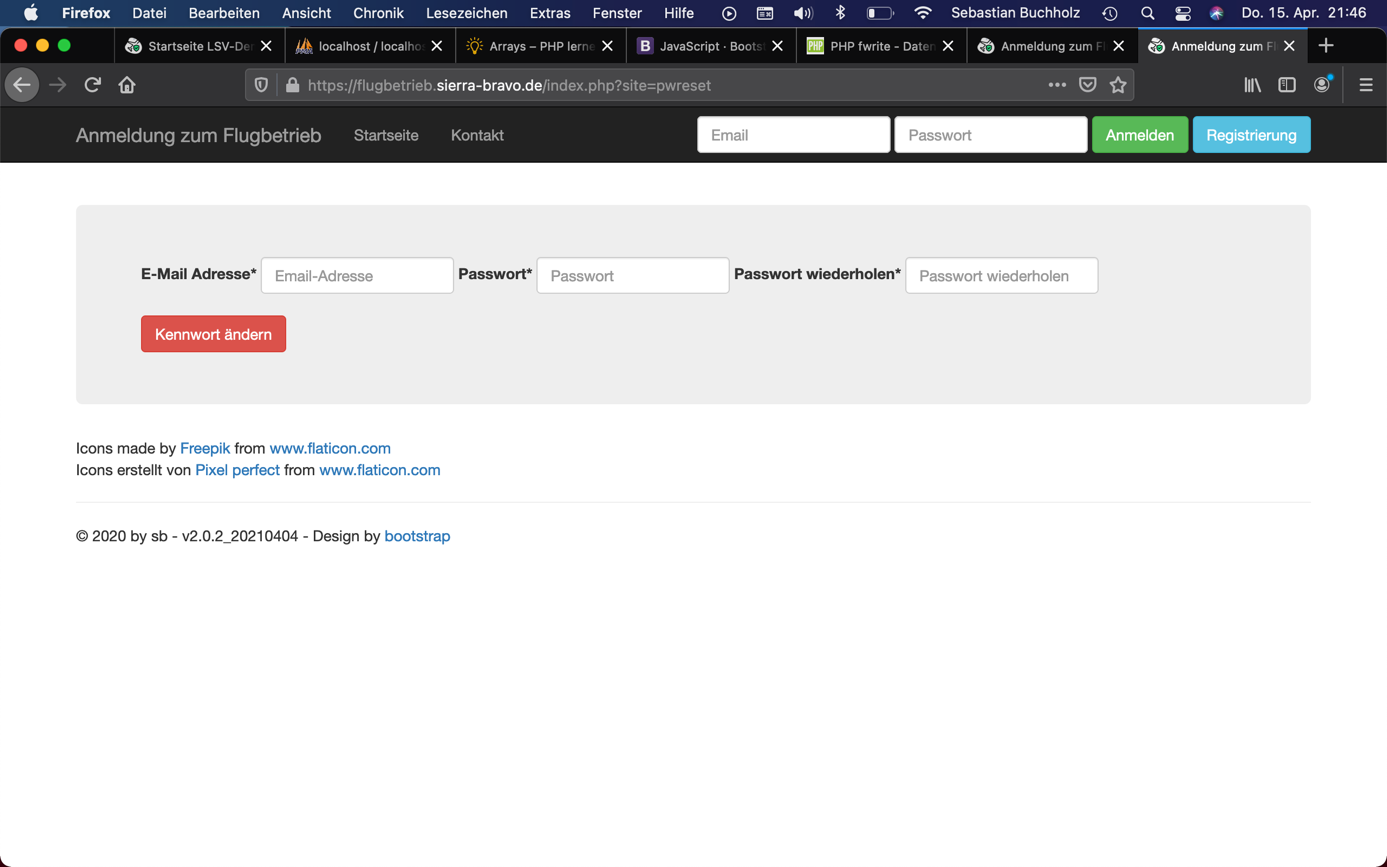Open Firefox hamburger application menu
Viewport: 1387px width, 867px height.
tap(1366, 85)
